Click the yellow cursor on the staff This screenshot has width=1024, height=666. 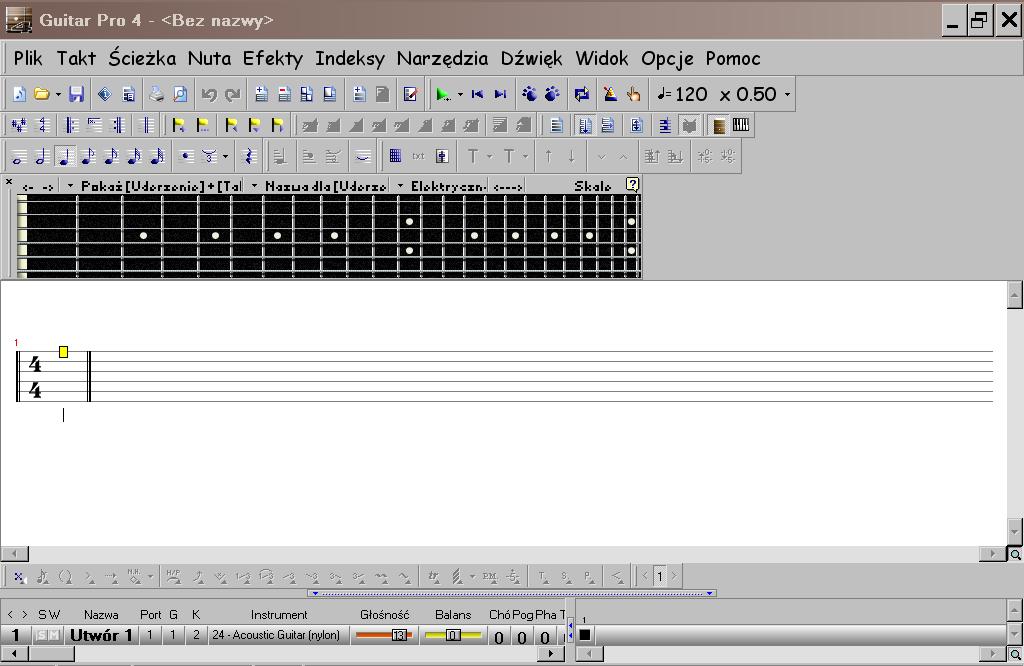click(63, 352)
